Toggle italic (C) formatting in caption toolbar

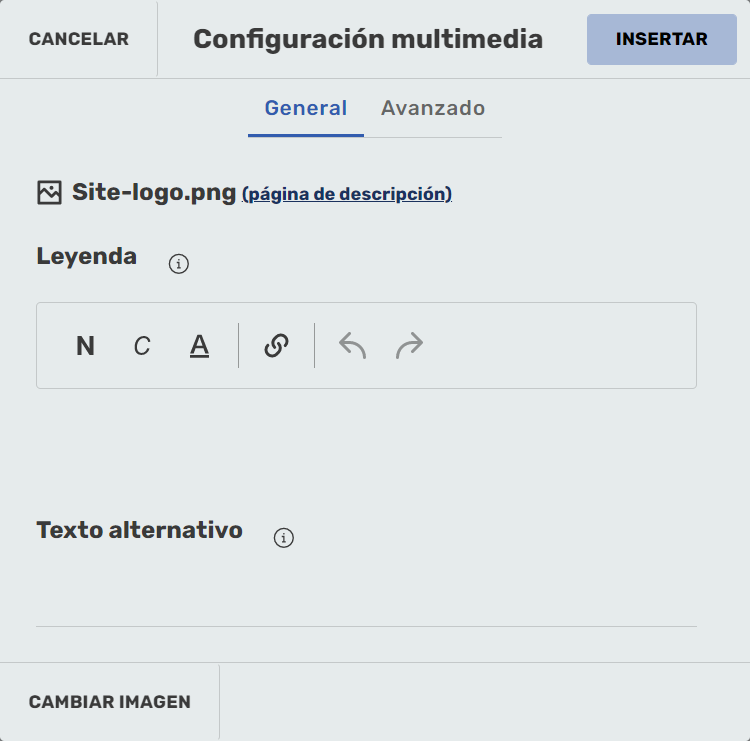(142, 346)
